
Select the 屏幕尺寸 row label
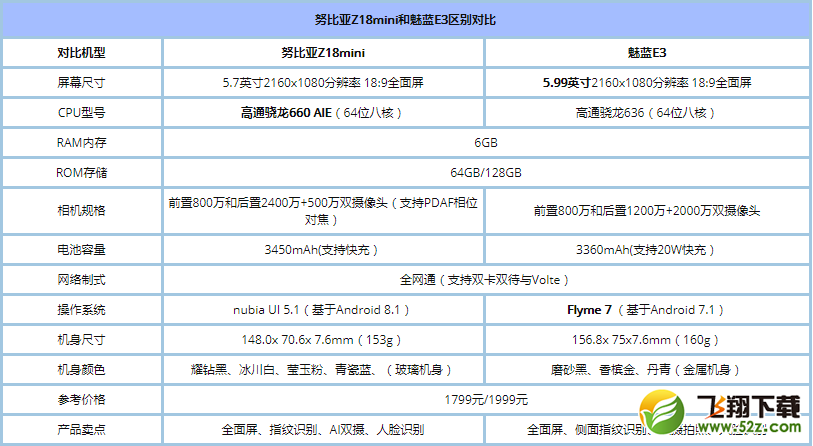point(82,82)
